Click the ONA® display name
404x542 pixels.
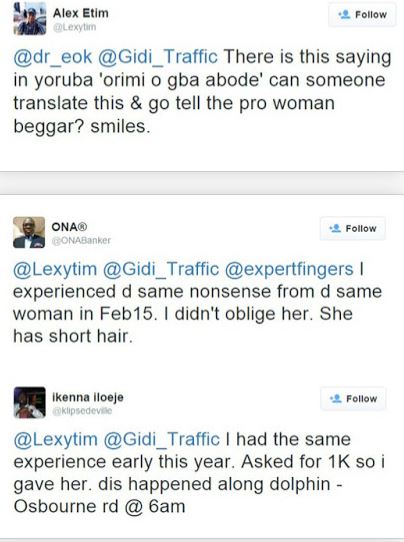69,227
